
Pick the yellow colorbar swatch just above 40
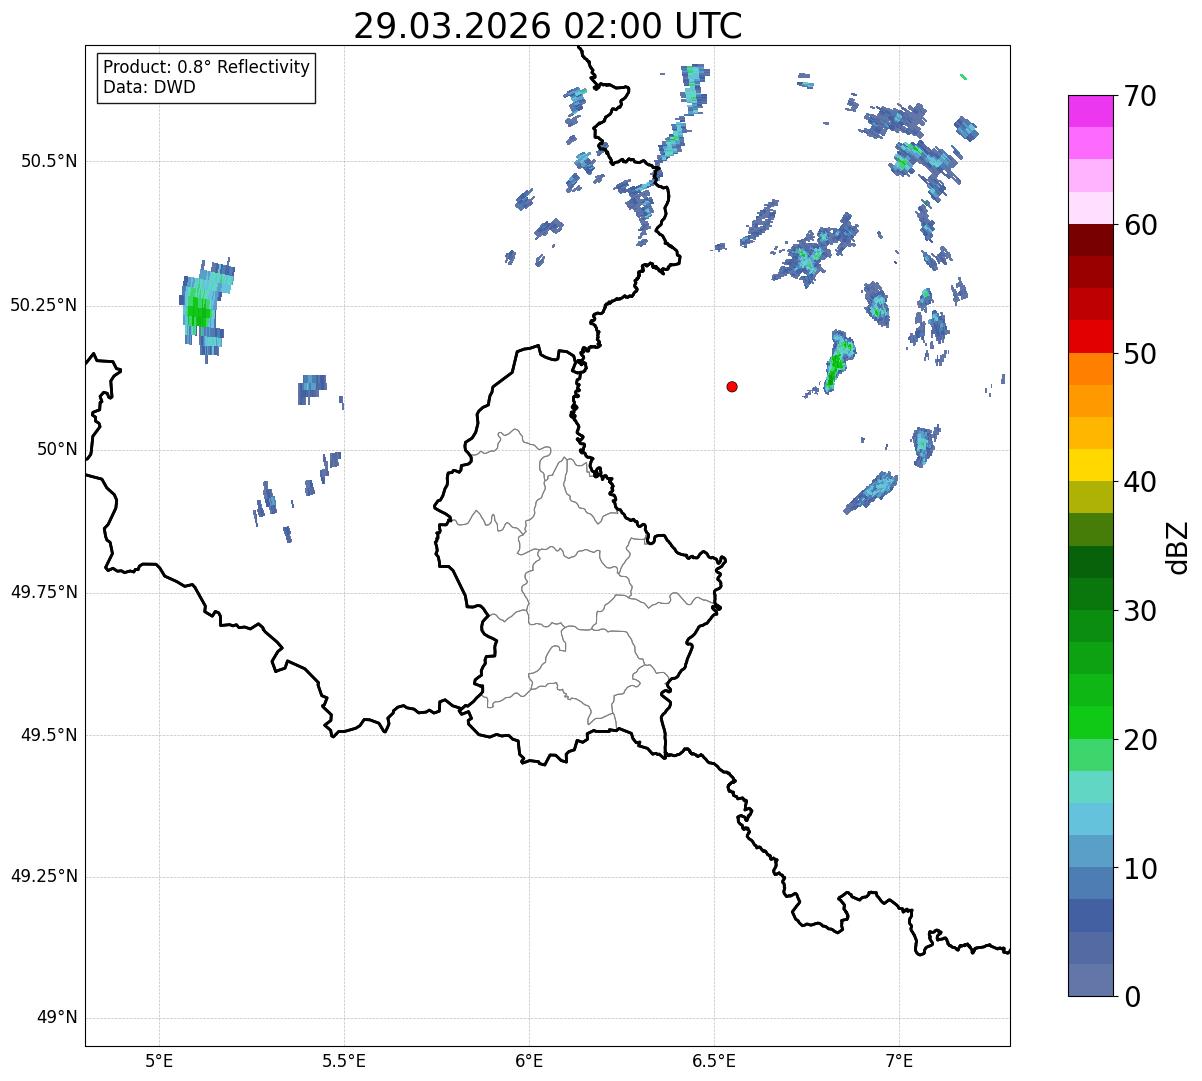[1090, 465]
